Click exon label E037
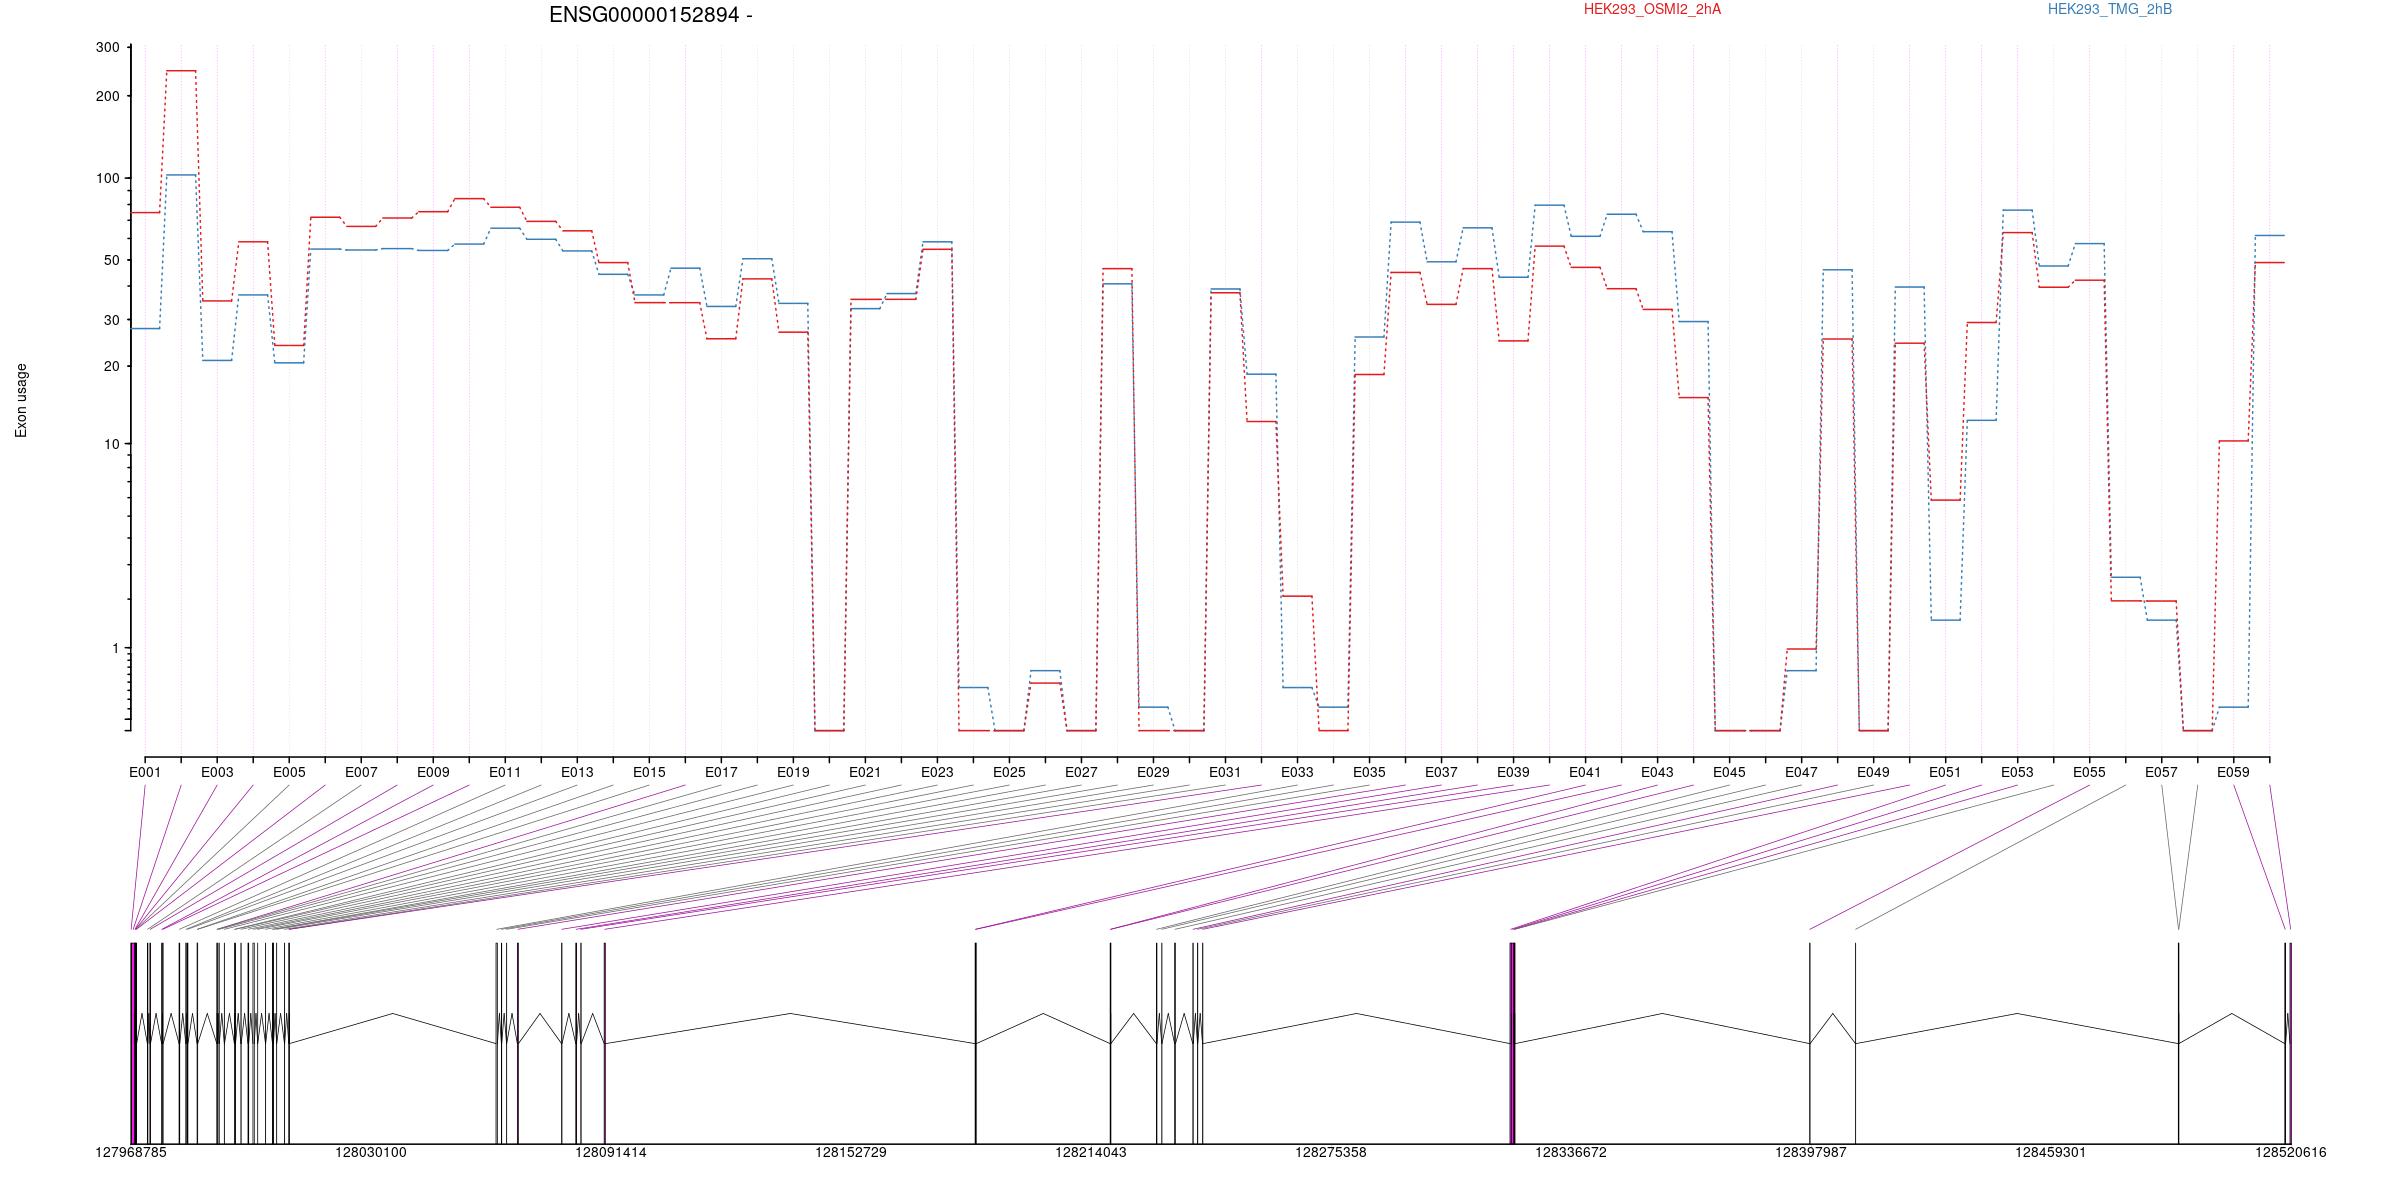 [x=1441, y=772]
